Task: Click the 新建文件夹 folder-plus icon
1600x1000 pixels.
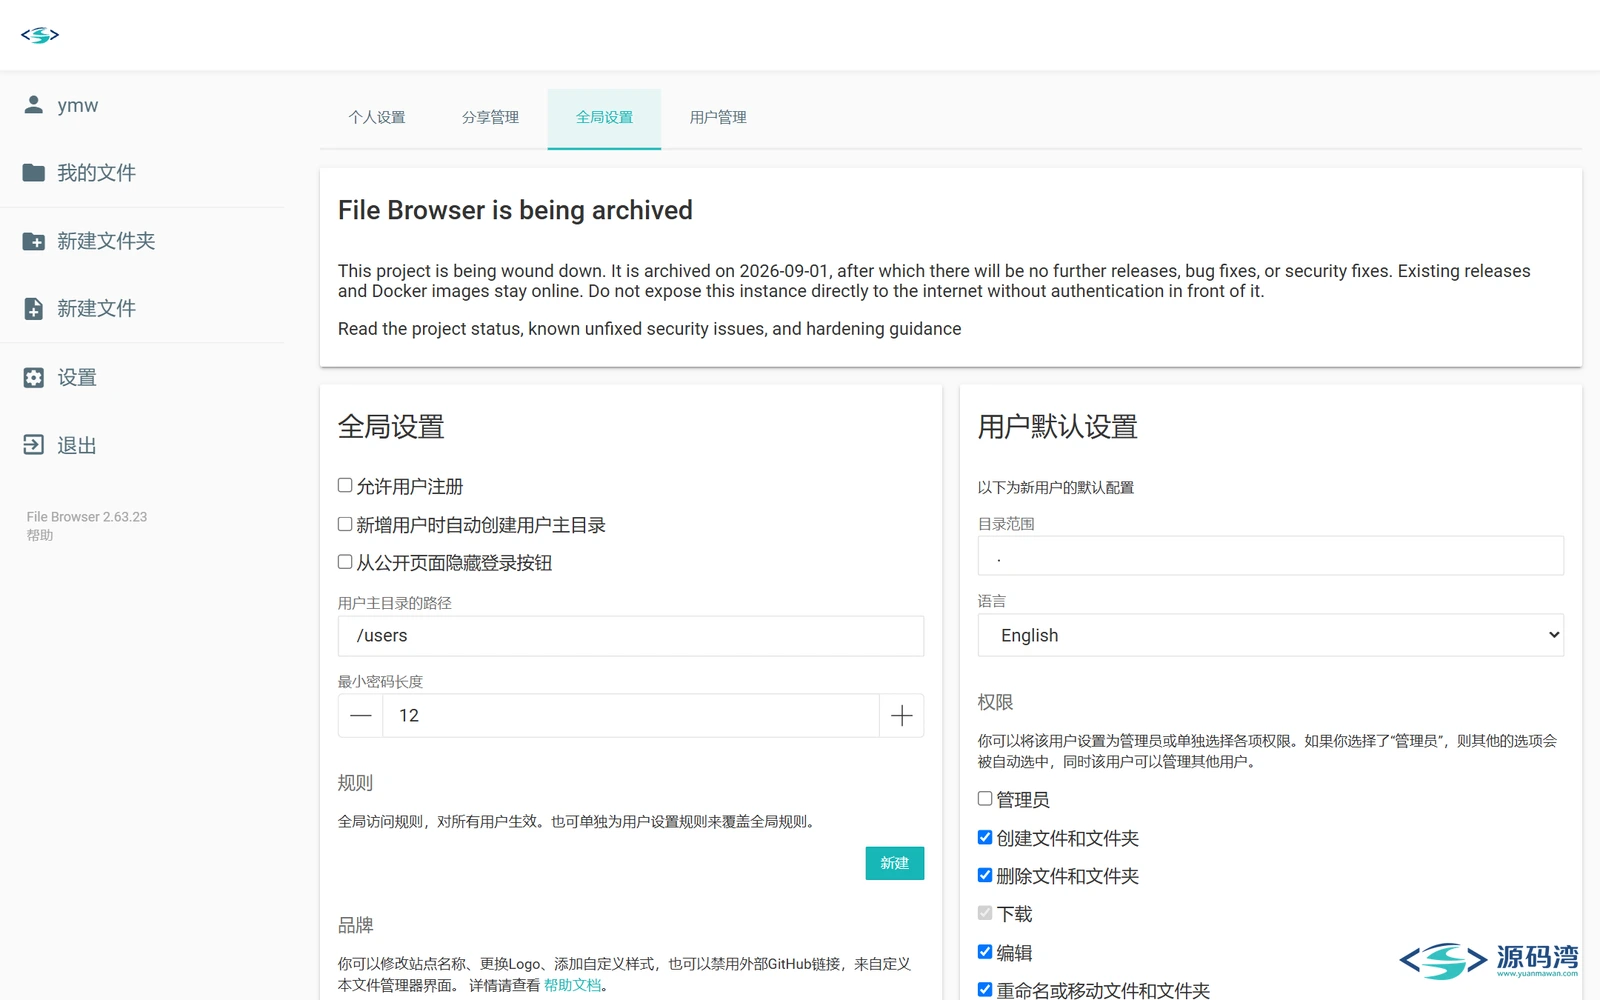Action: pos(34,241)
